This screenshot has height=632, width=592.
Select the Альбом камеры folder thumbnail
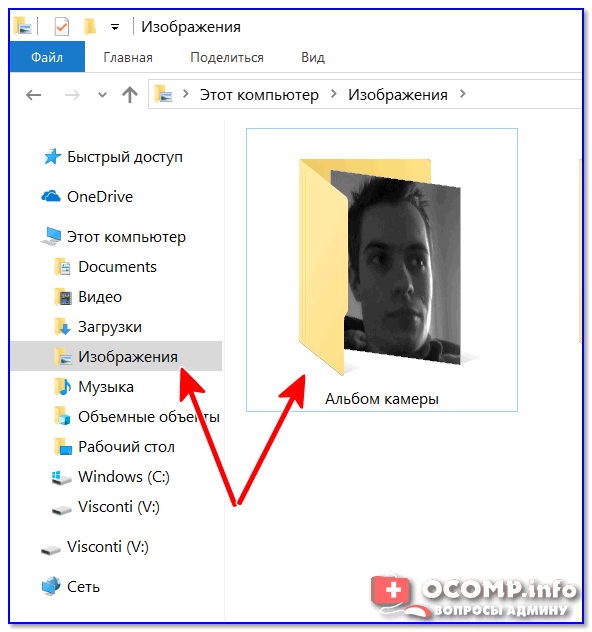[382, 270]
